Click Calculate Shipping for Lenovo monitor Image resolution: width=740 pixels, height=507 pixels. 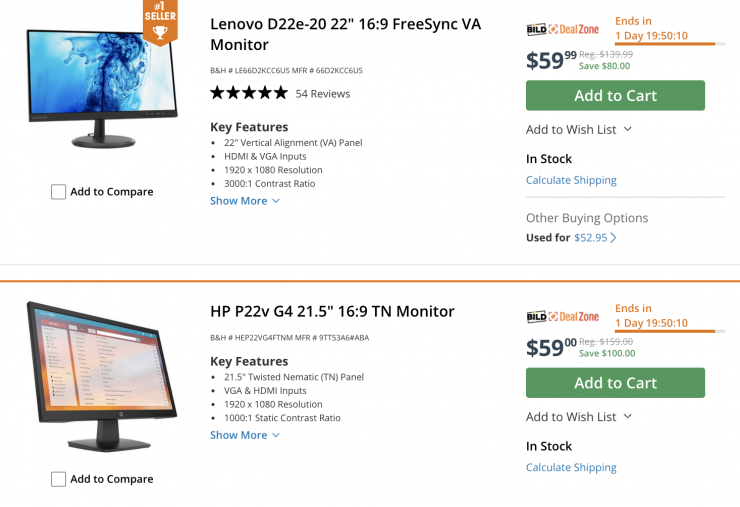[x=571, y=180]
